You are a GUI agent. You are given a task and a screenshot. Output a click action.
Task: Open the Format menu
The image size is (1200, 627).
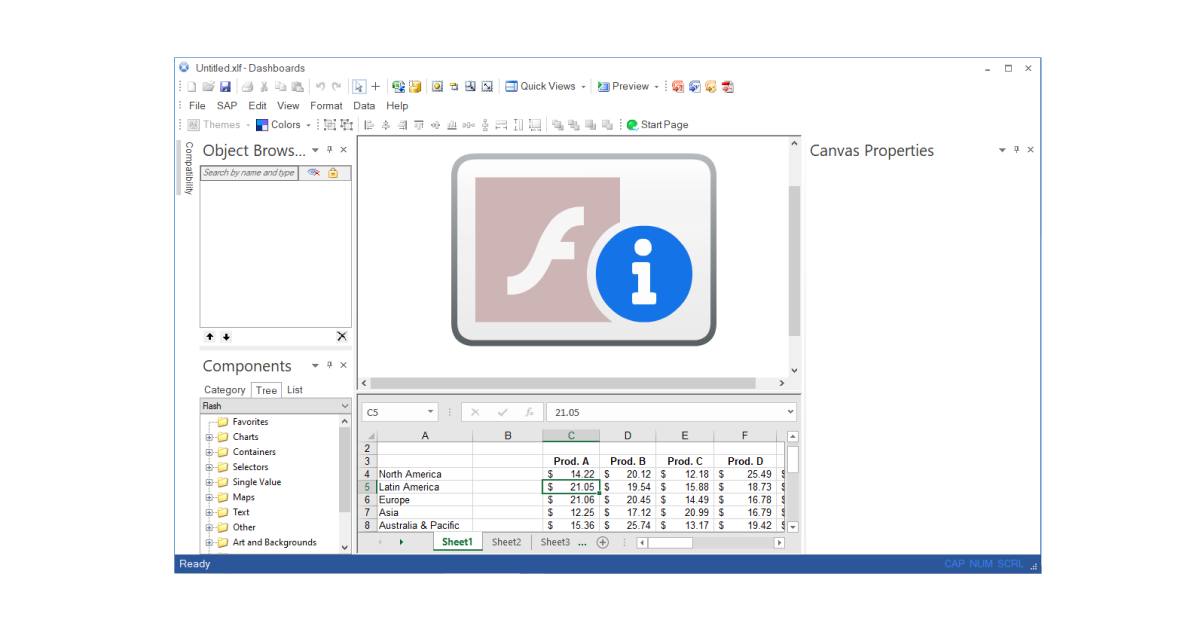(326, 106)
